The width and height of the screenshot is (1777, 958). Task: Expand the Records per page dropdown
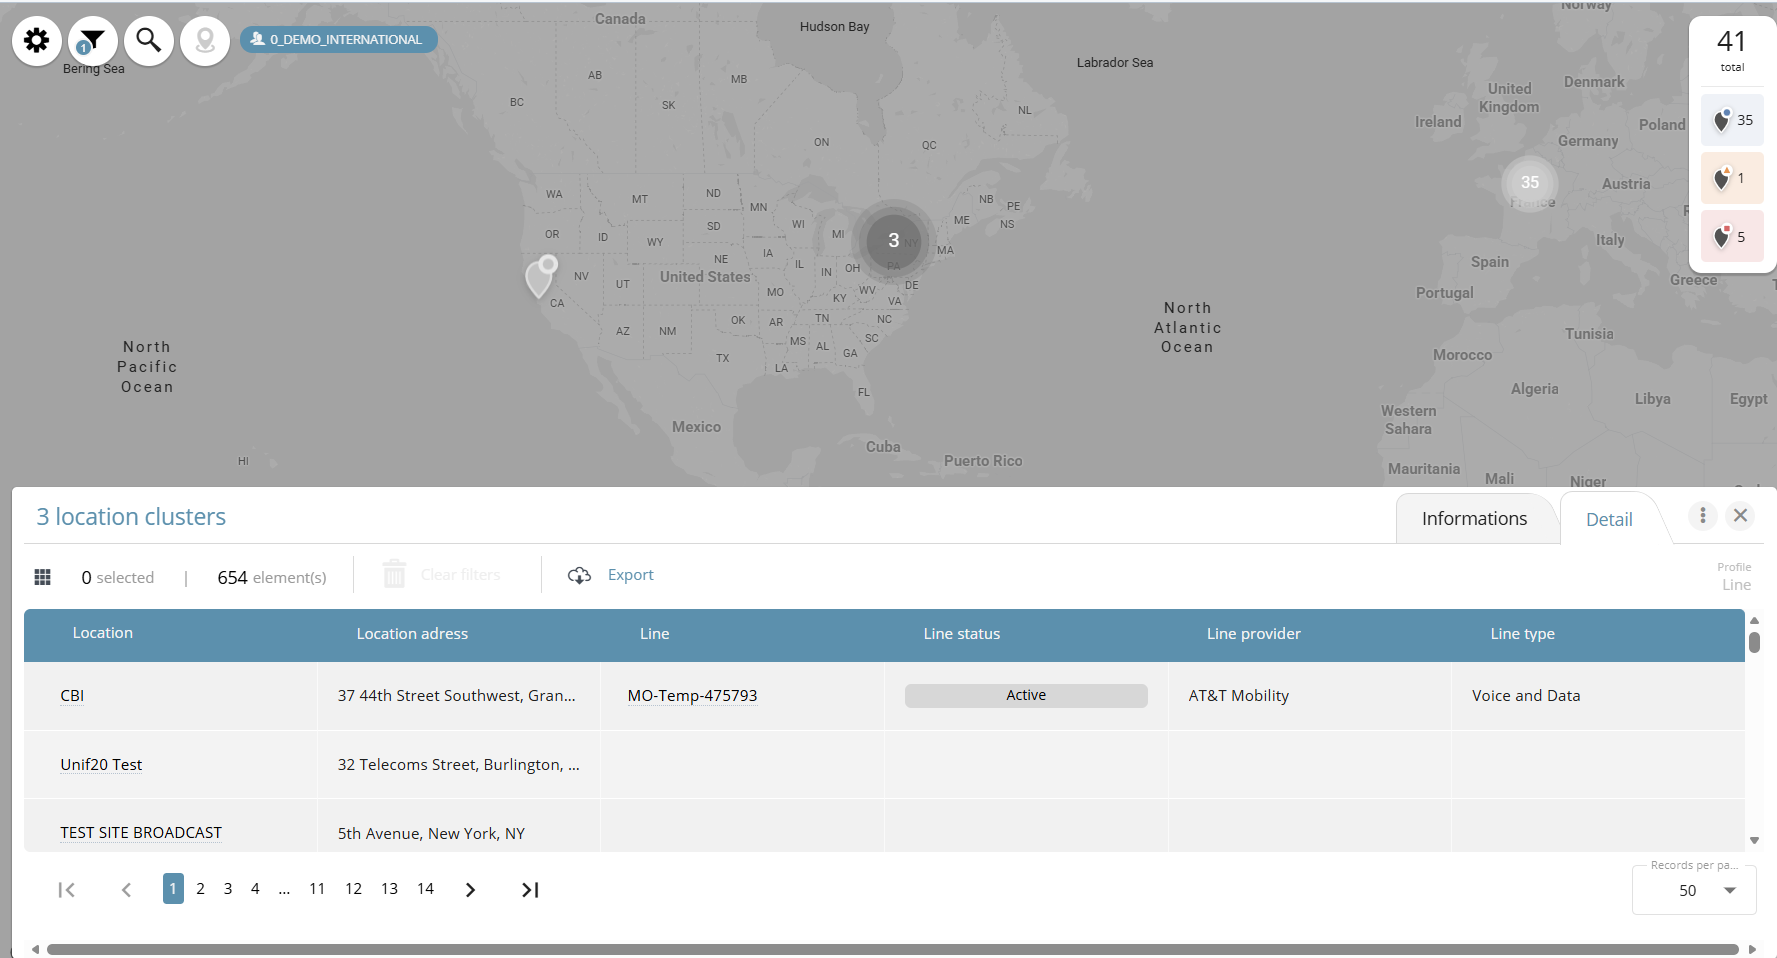tap(1729, 890)
